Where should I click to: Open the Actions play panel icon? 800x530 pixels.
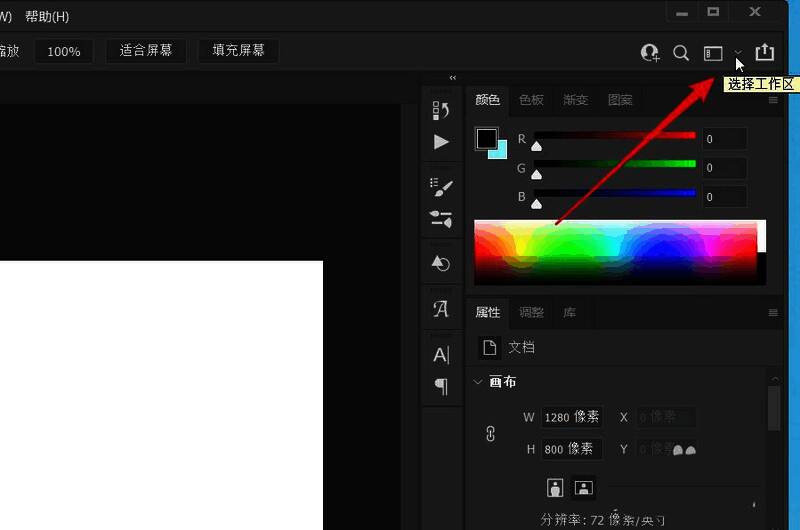pos(441,142)
